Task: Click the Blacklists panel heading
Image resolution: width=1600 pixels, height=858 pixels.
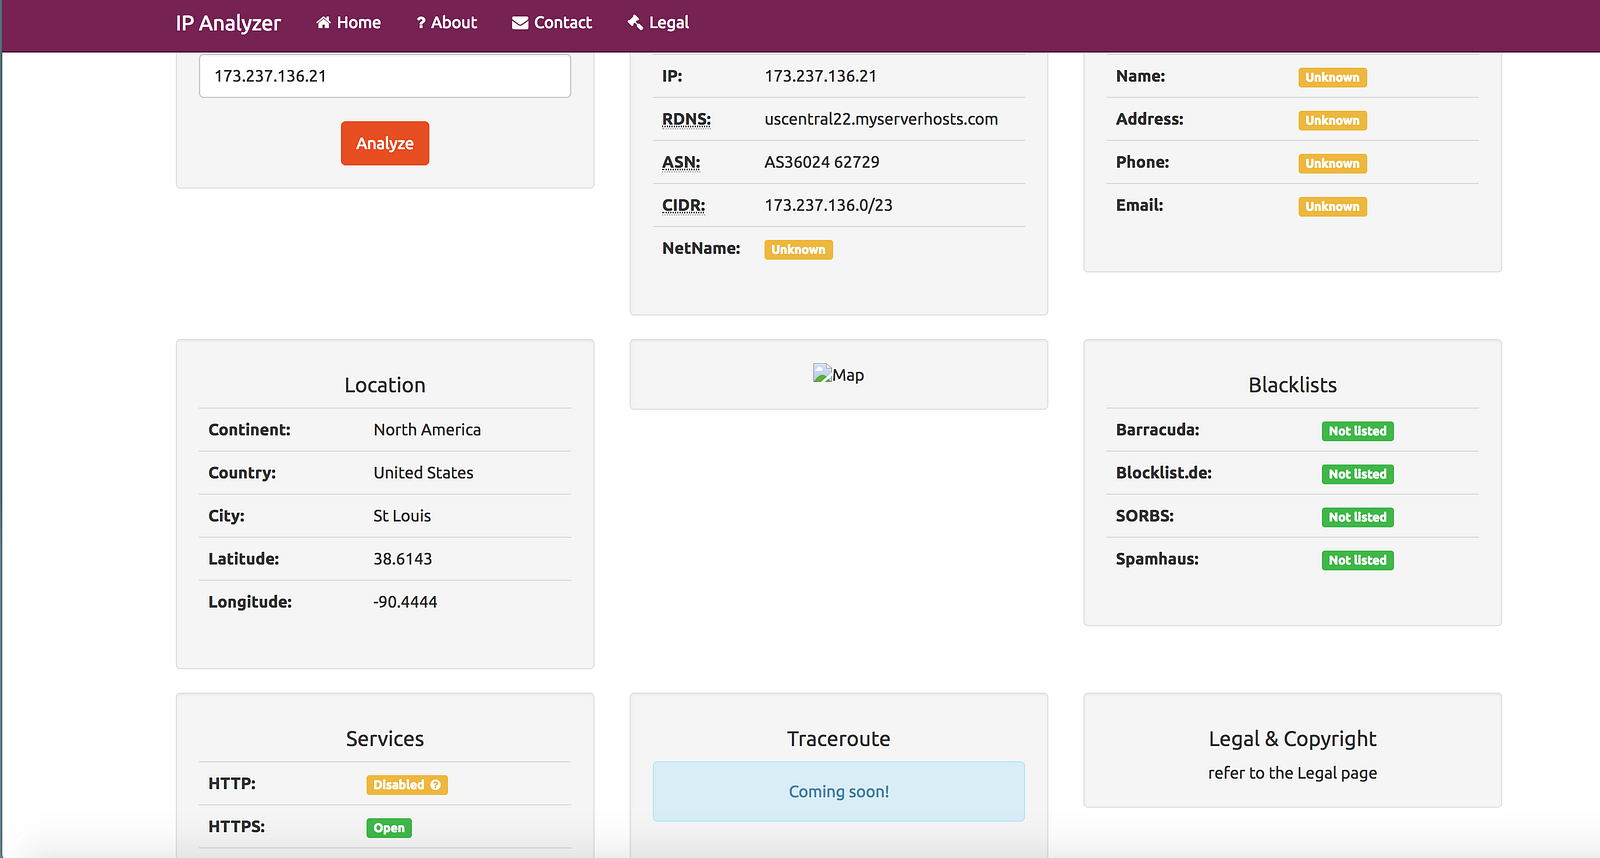Action: pyautogui.click(x=1292, y=385)
